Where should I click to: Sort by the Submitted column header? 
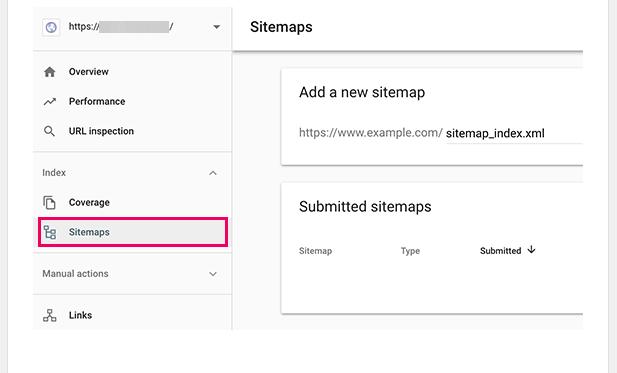(x=501, y=251)
